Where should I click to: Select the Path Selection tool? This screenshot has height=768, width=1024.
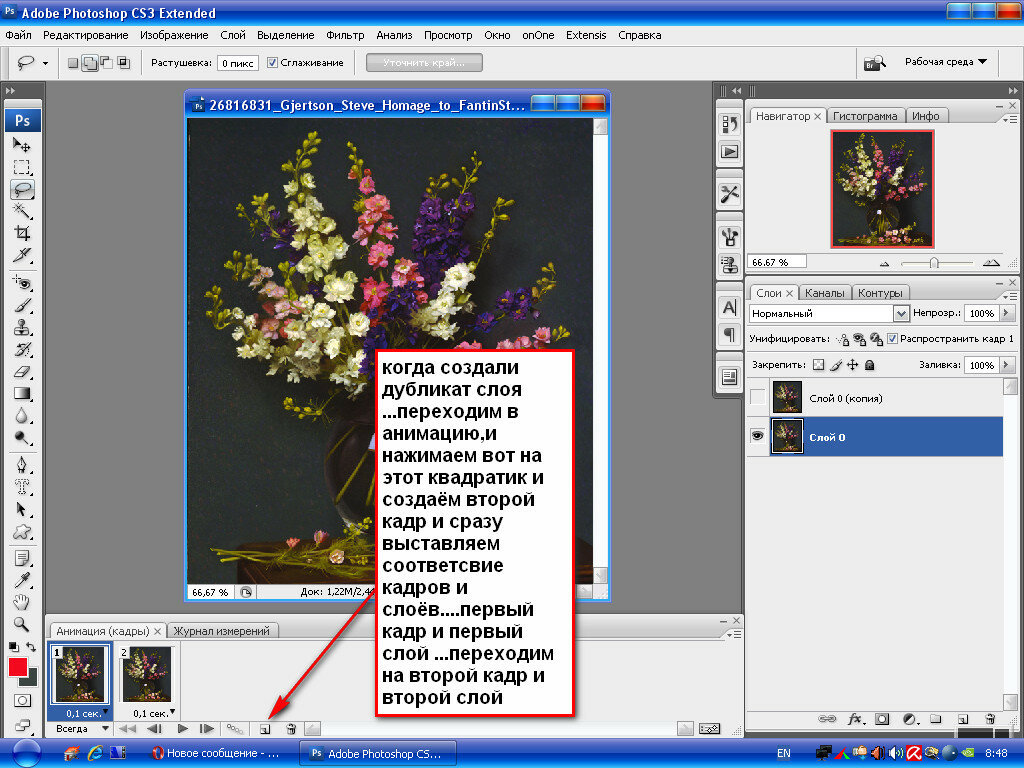coord(22,509)
